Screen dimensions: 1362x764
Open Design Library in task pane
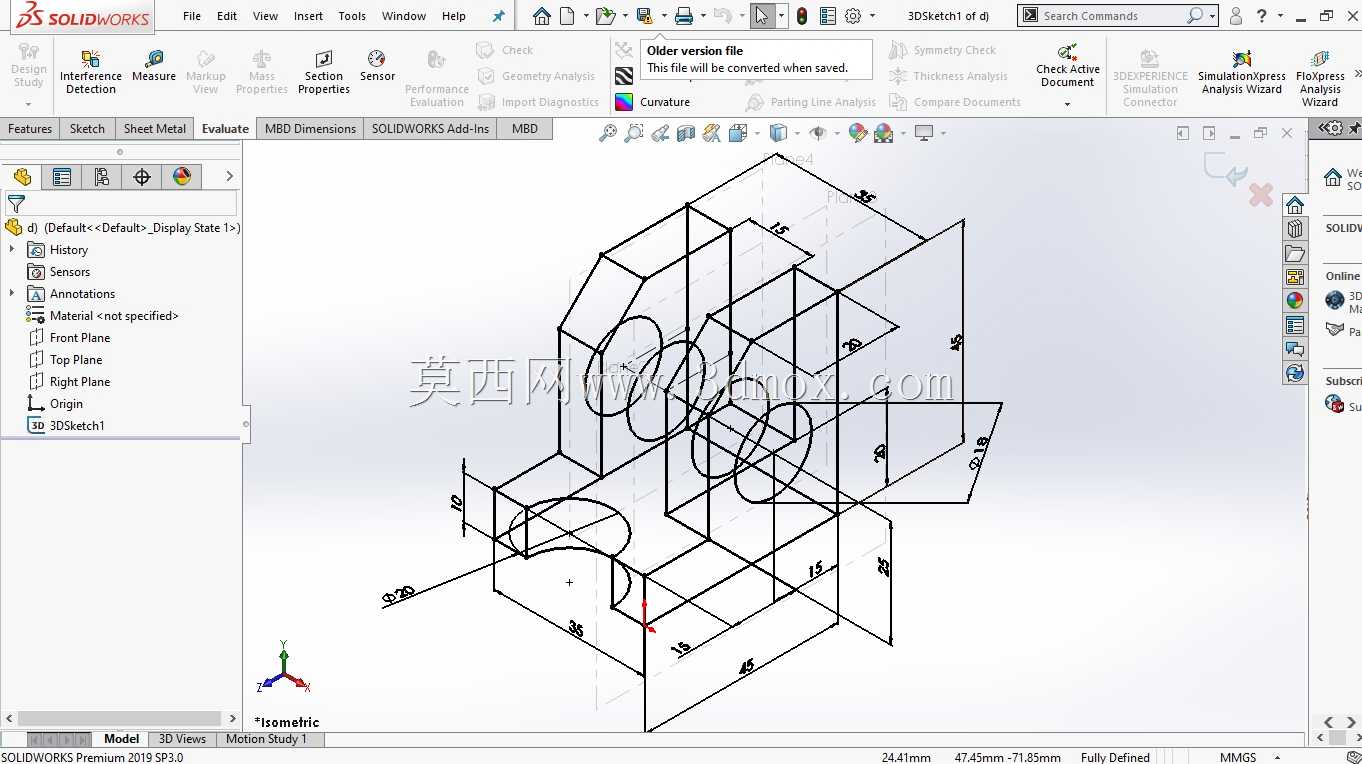click(x=1295, y=229)
